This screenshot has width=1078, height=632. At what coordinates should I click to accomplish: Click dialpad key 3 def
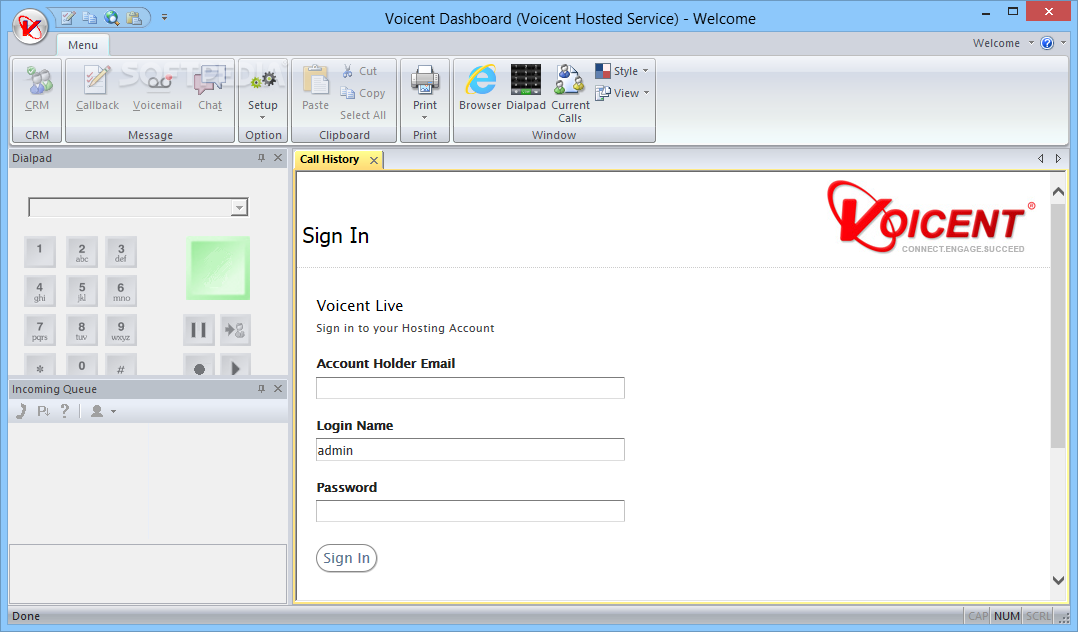coord(121,252)
